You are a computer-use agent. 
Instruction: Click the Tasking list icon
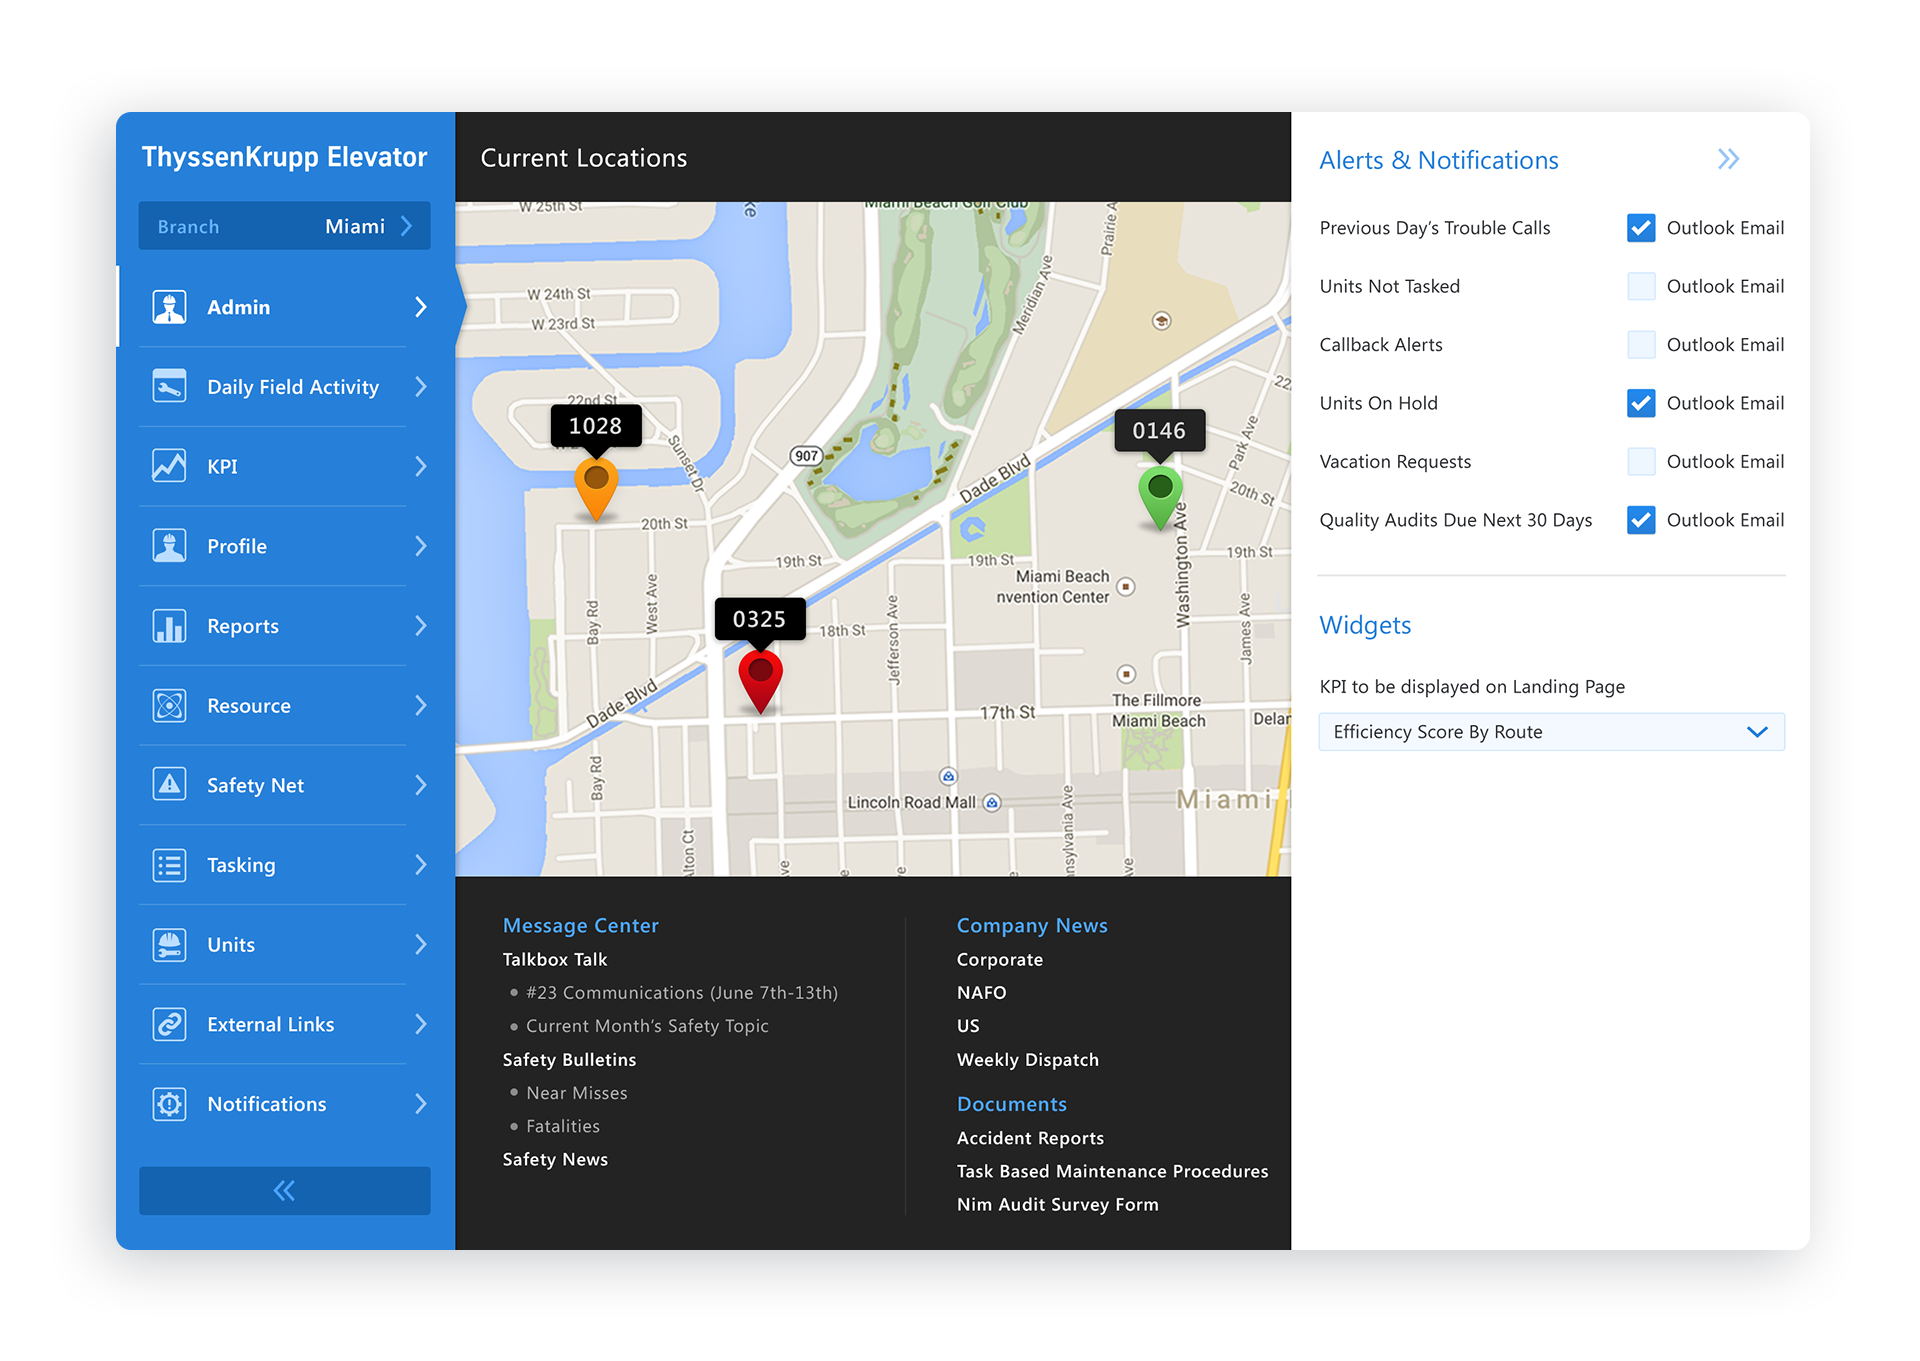tap(169, 865)
